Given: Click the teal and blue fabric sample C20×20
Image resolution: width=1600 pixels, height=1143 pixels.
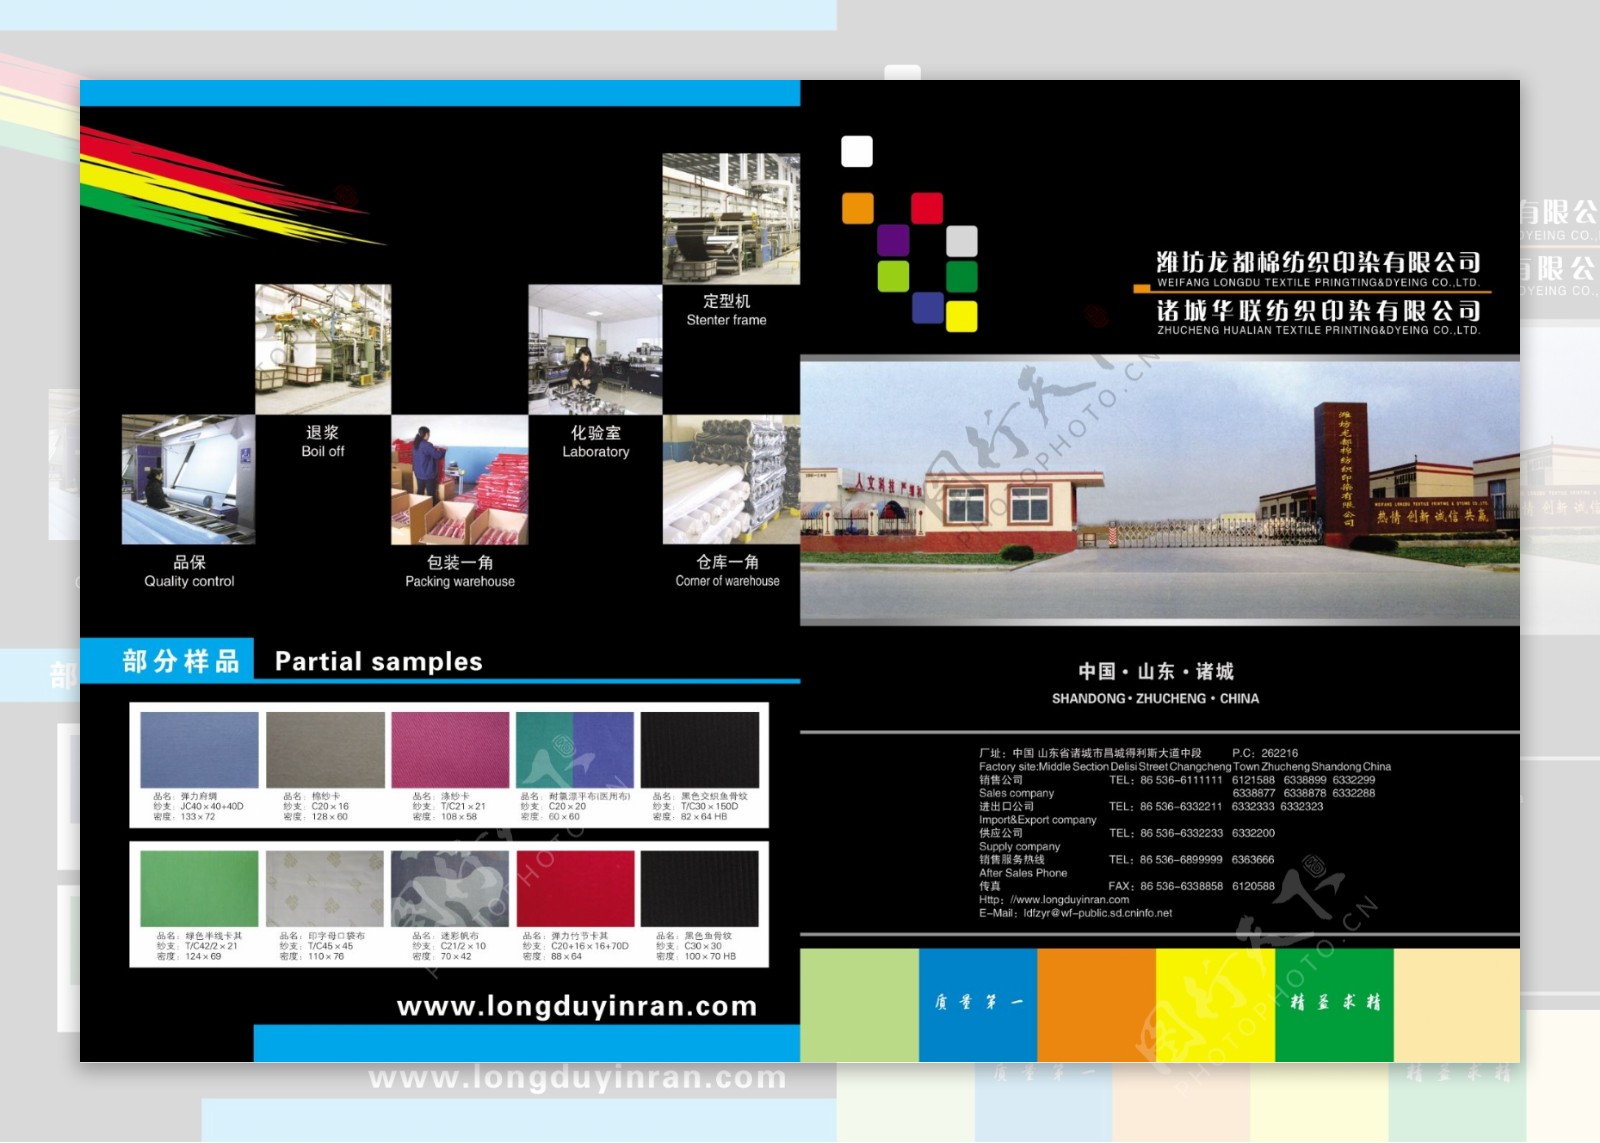Looking at the screenshot, I should [575, 750].
